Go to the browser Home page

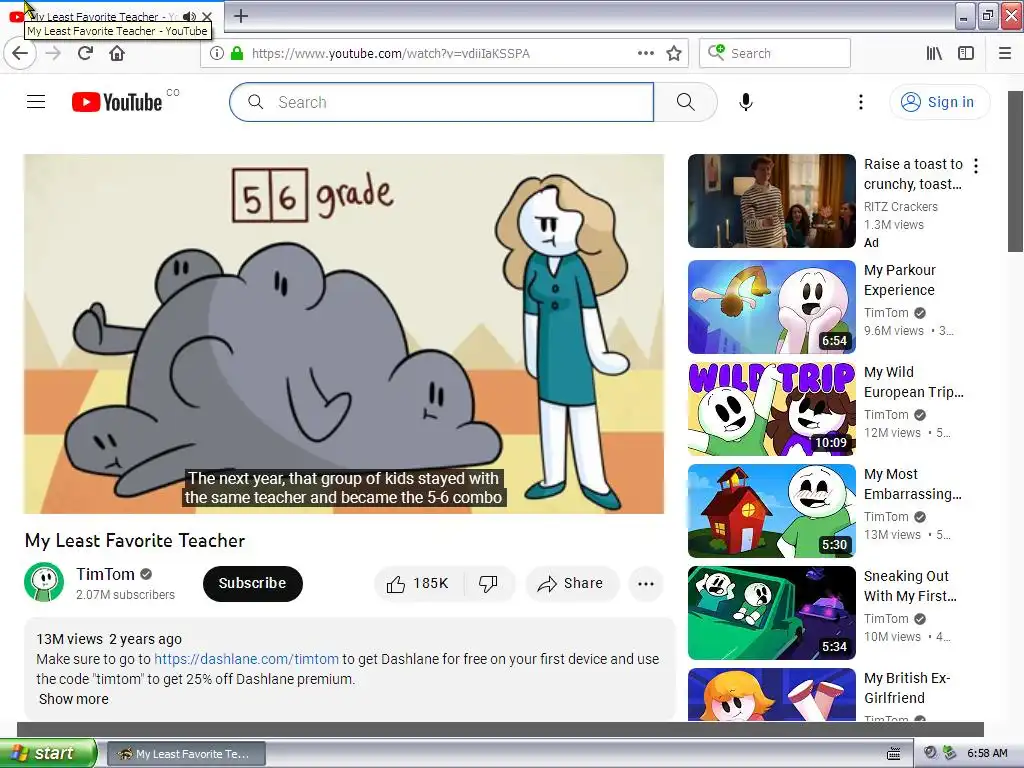pyautogui.click(x=117, y=54)
